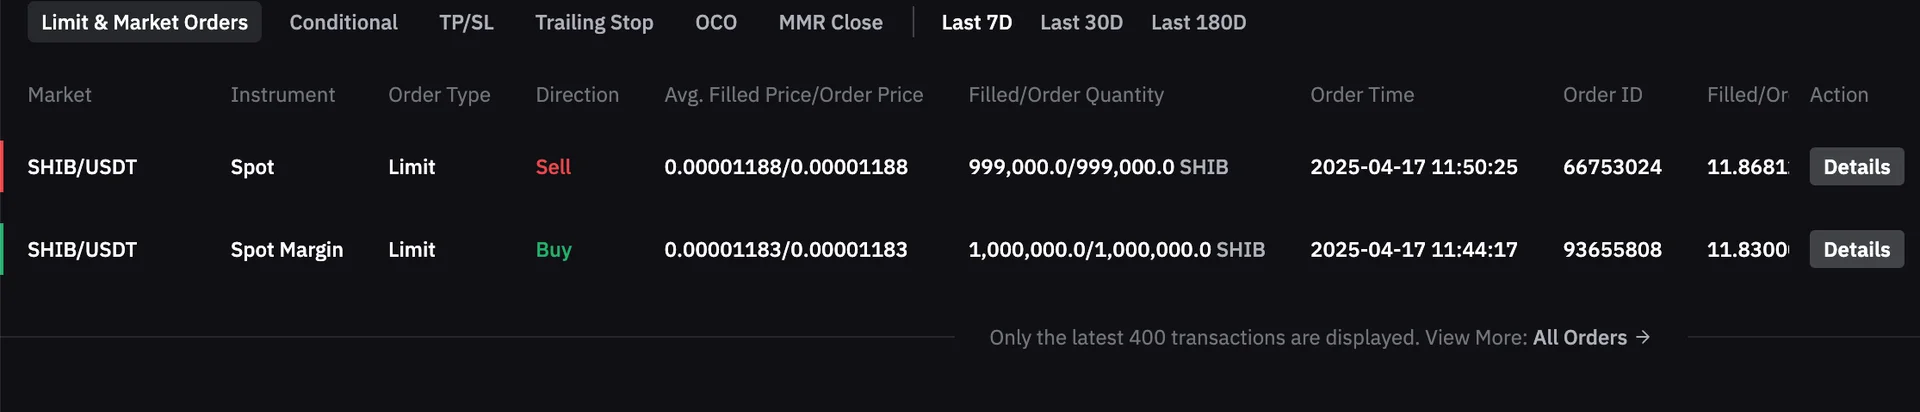Click order ID 66753024

pos(1612,167)
